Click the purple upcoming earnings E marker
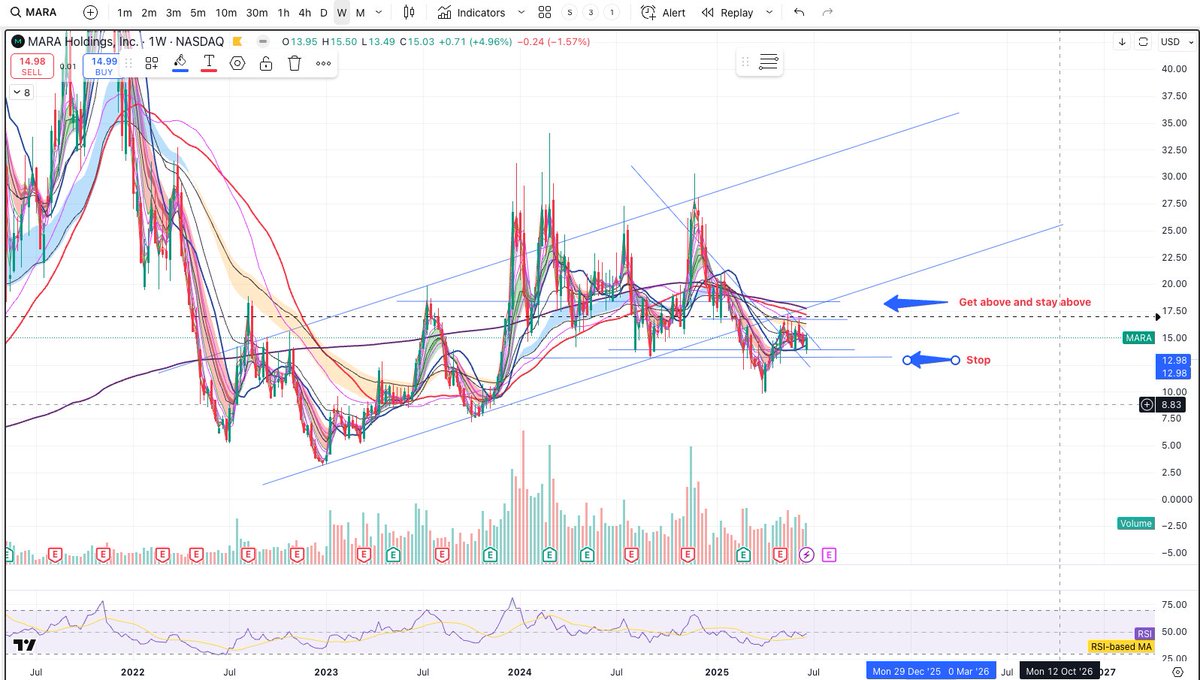 pyautogui.click(x=829, y=553)
